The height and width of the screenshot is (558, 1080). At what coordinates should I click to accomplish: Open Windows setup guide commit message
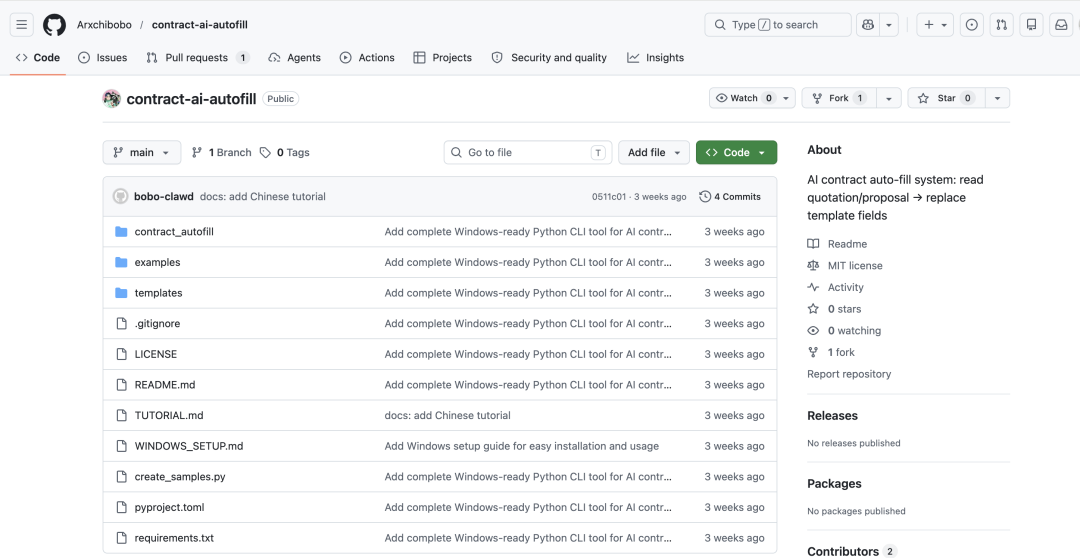click(x=521, y=446)
